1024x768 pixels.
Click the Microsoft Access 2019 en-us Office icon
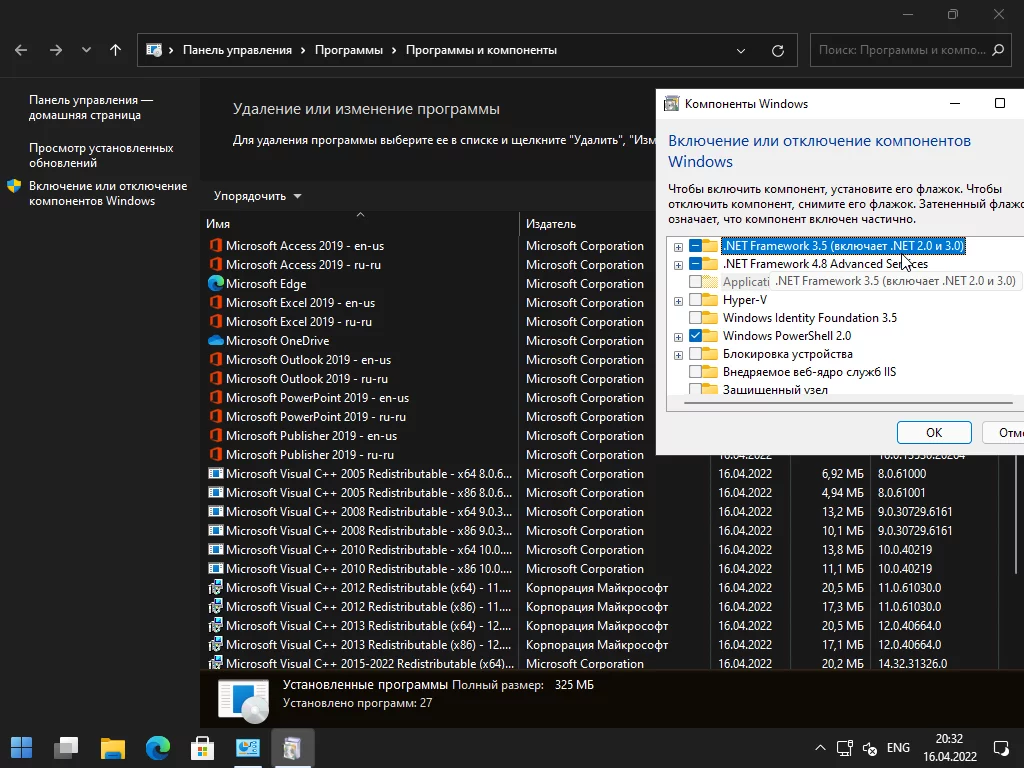(x=215, y=246)
